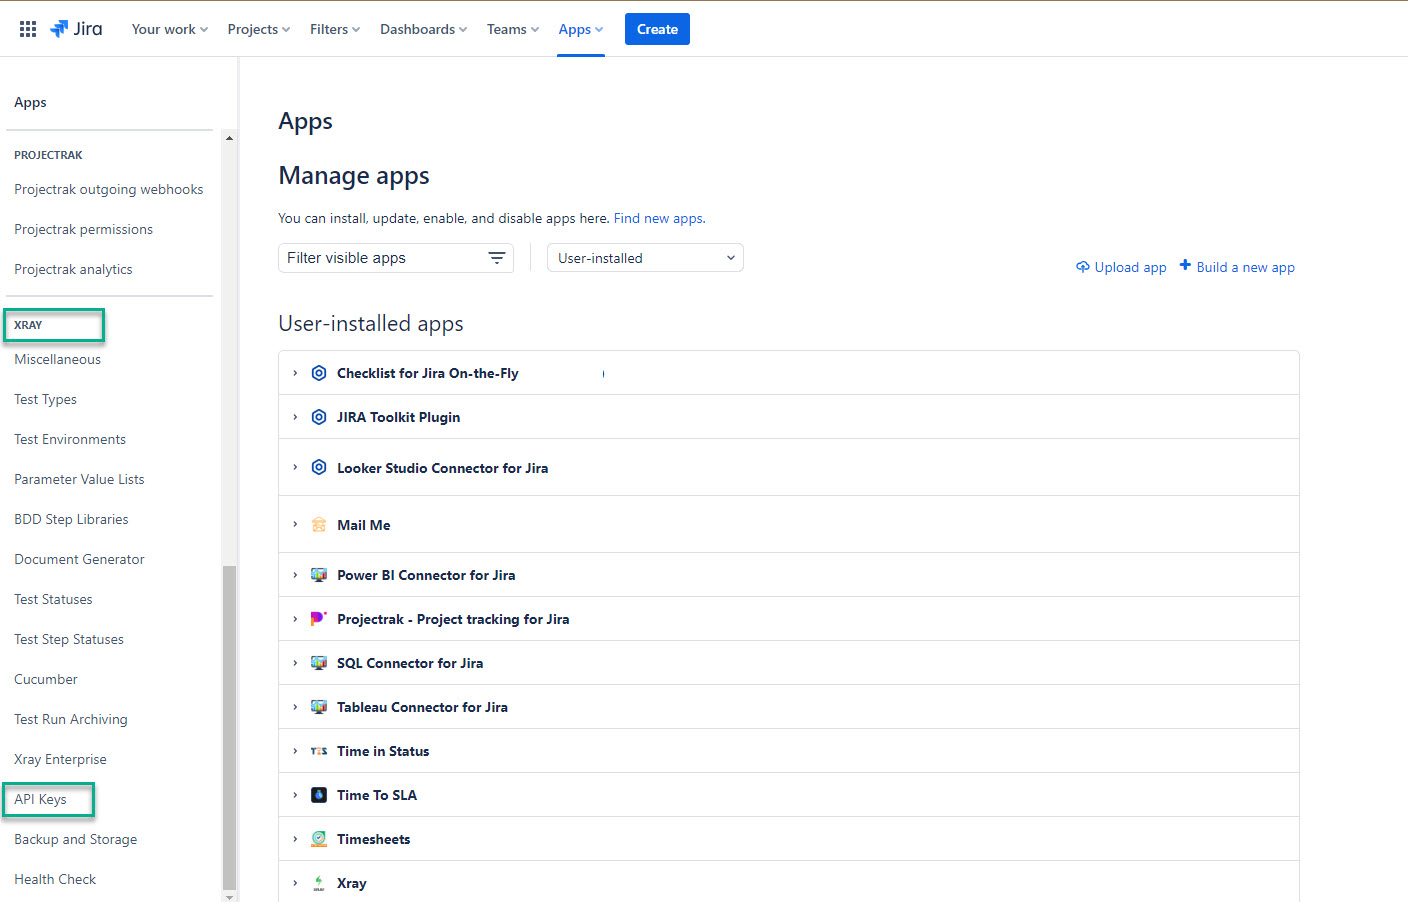This screenshot has width=1408, height=902.
Task: Click the Build a new app plus icon
Action: pyautogui.click(x=1185, y=265)
